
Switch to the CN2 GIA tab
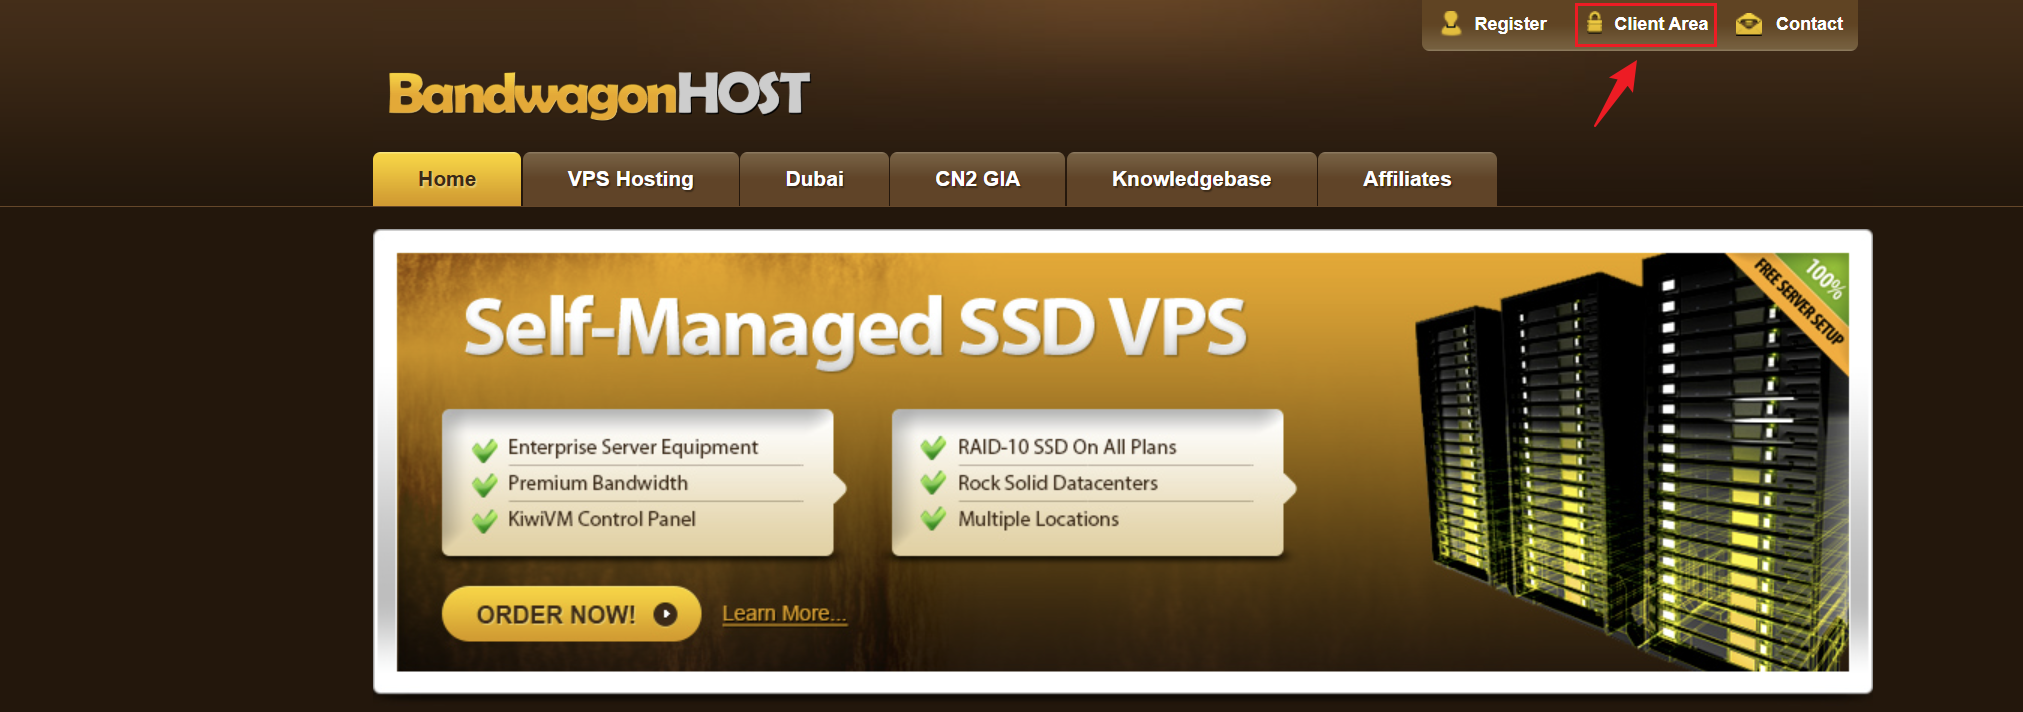pyautogui.click(x=977, y=179)
